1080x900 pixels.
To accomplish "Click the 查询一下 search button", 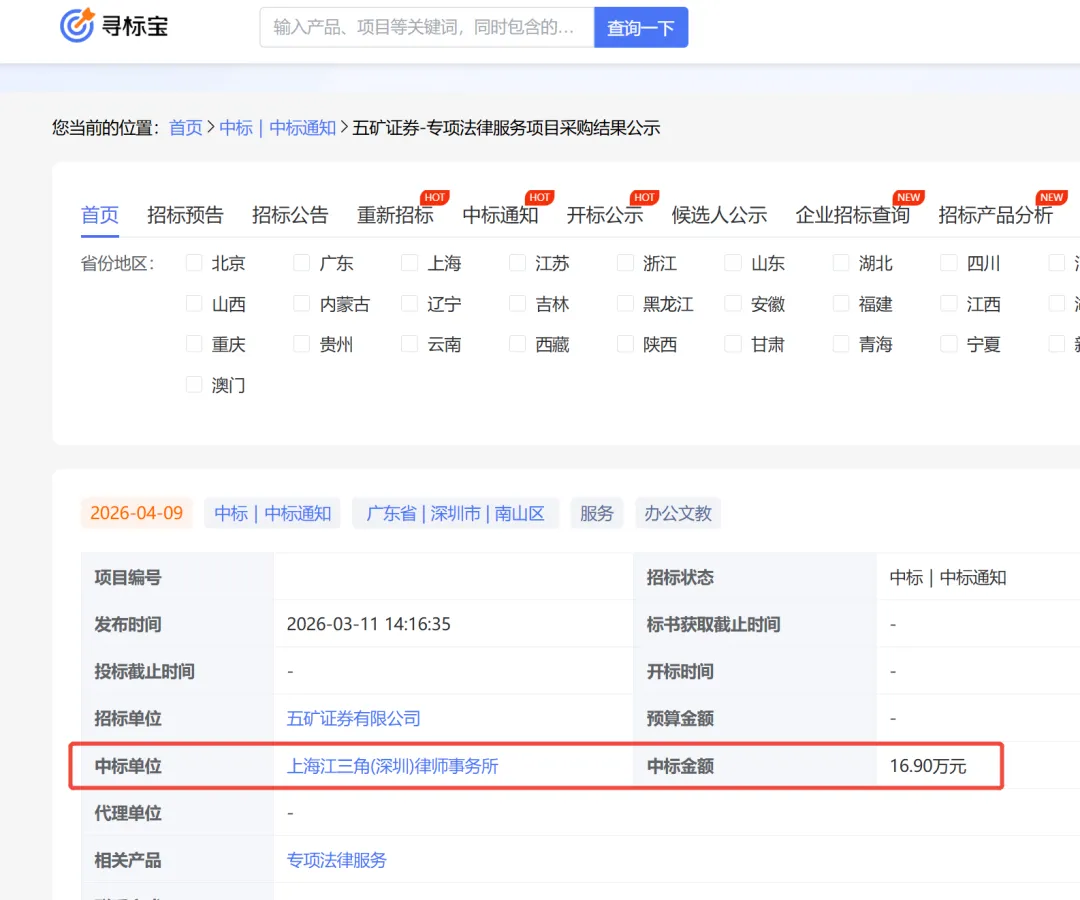I will click(641, 28).
